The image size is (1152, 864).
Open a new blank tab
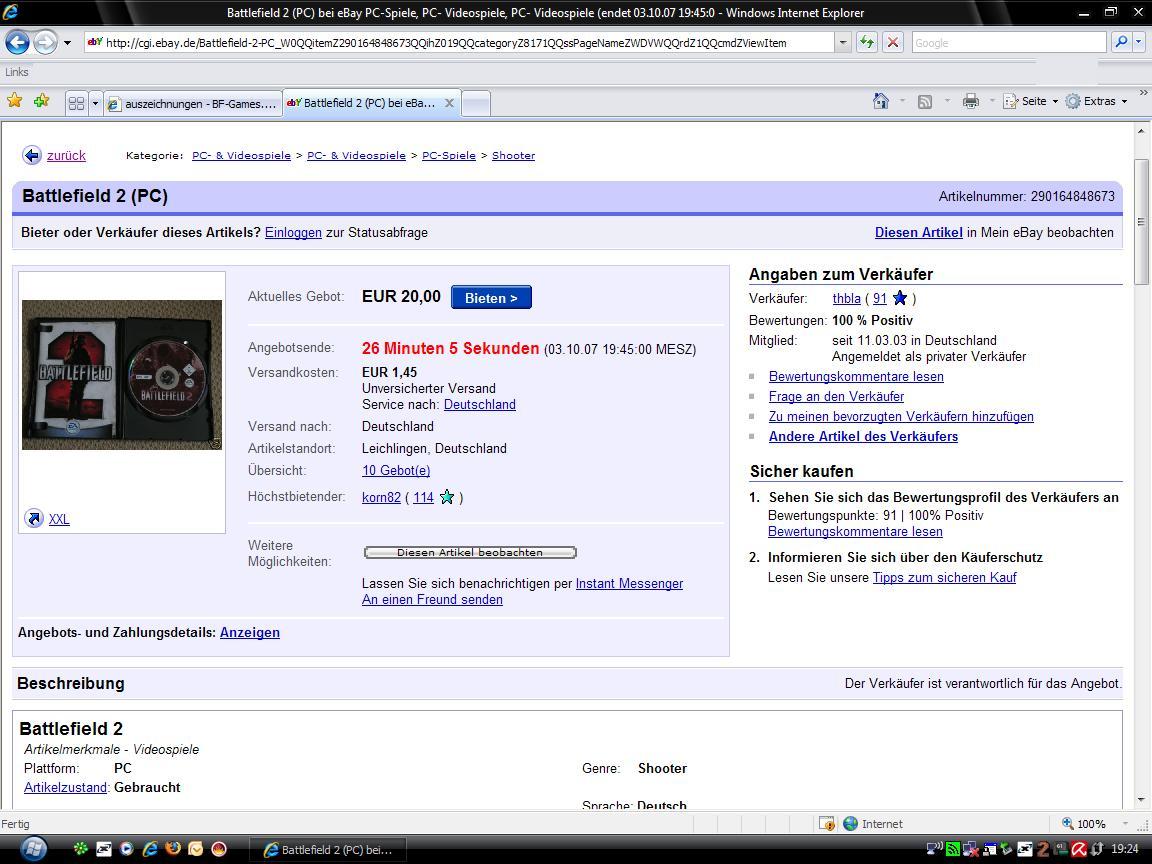pyautogui.click(x=476, y=104)
